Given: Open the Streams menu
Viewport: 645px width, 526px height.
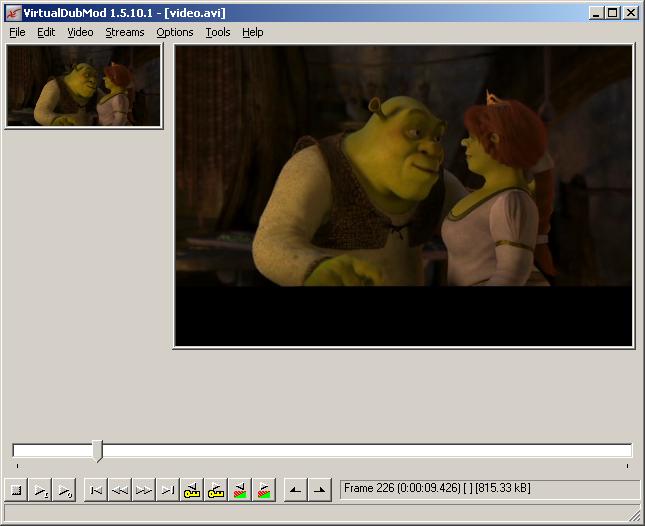Looking at the screenshot, I should point(125,32).
